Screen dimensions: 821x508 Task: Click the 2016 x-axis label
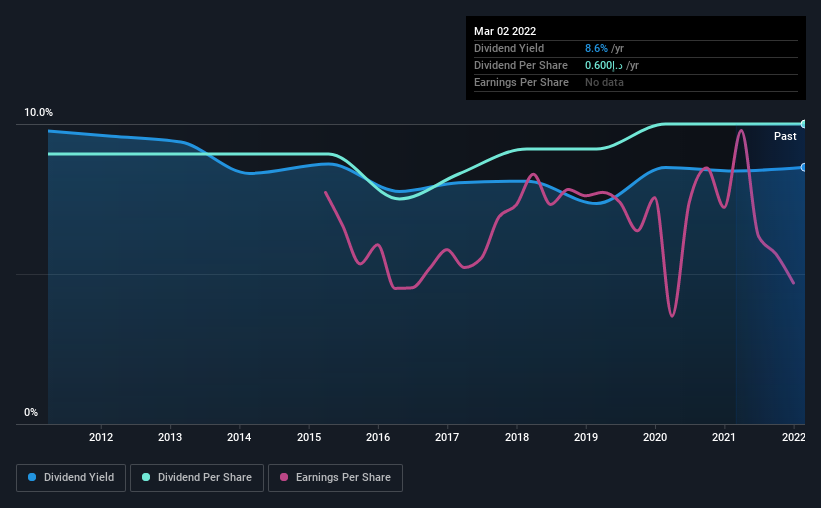tap(378, 437)
